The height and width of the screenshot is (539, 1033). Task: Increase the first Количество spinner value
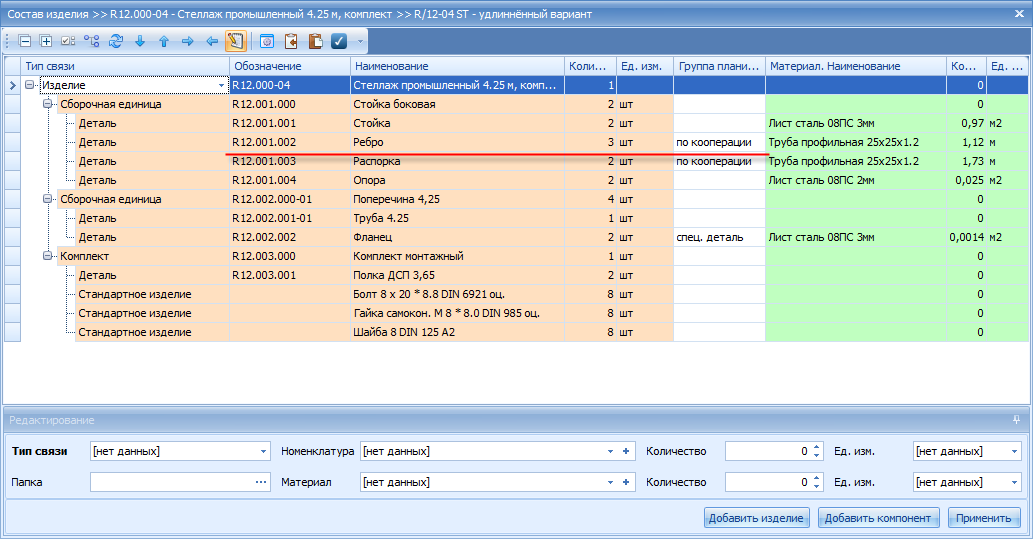tap(816, 447)
